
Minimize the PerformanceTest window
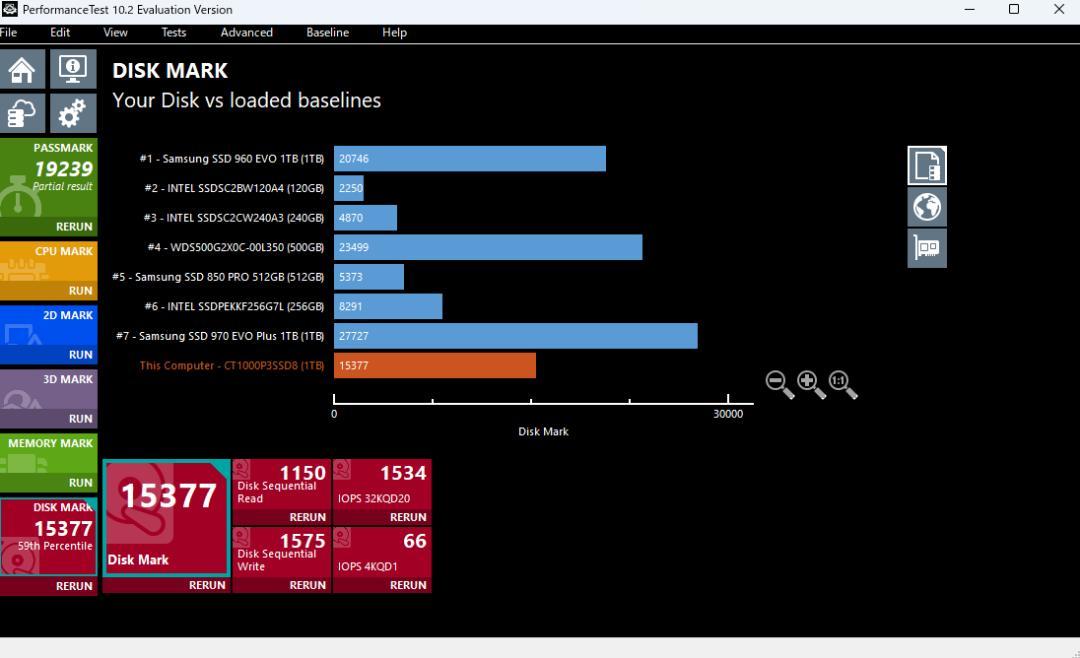pos(970,9)
